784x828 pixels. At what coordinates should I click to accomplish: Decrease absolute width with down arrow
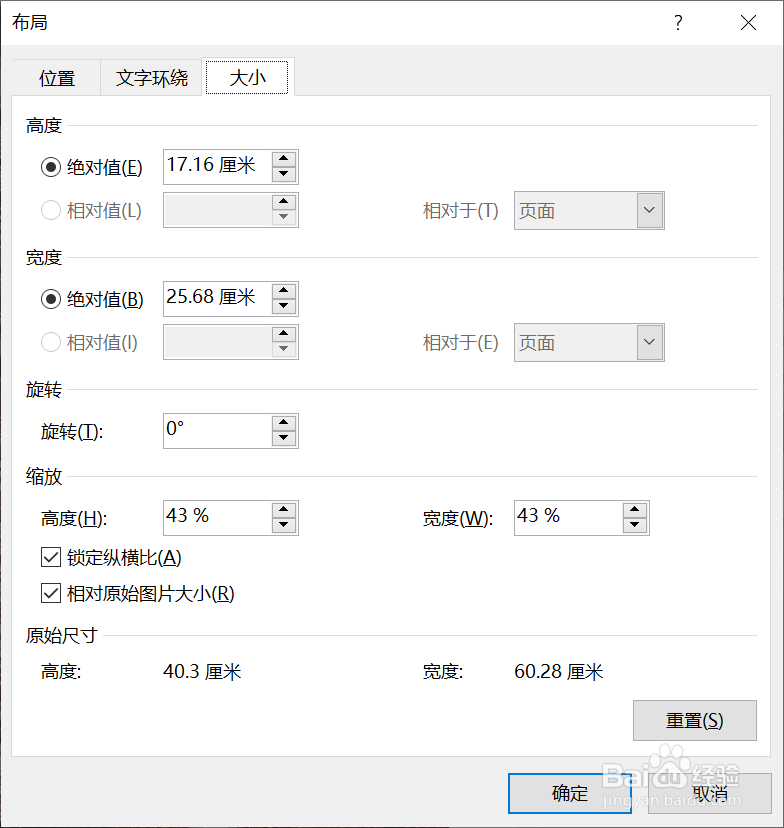284,306
